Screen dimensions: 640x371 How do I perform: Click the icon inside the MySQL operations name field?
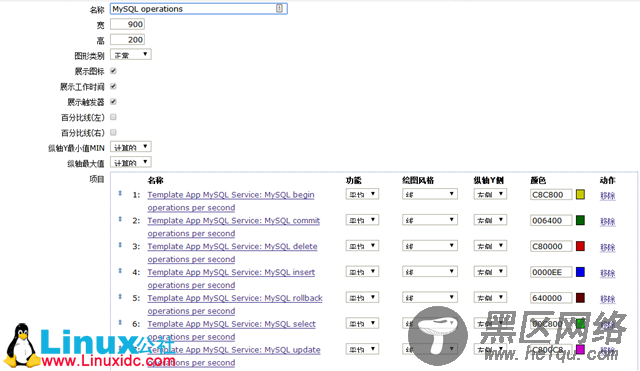[x=279, y=8]
